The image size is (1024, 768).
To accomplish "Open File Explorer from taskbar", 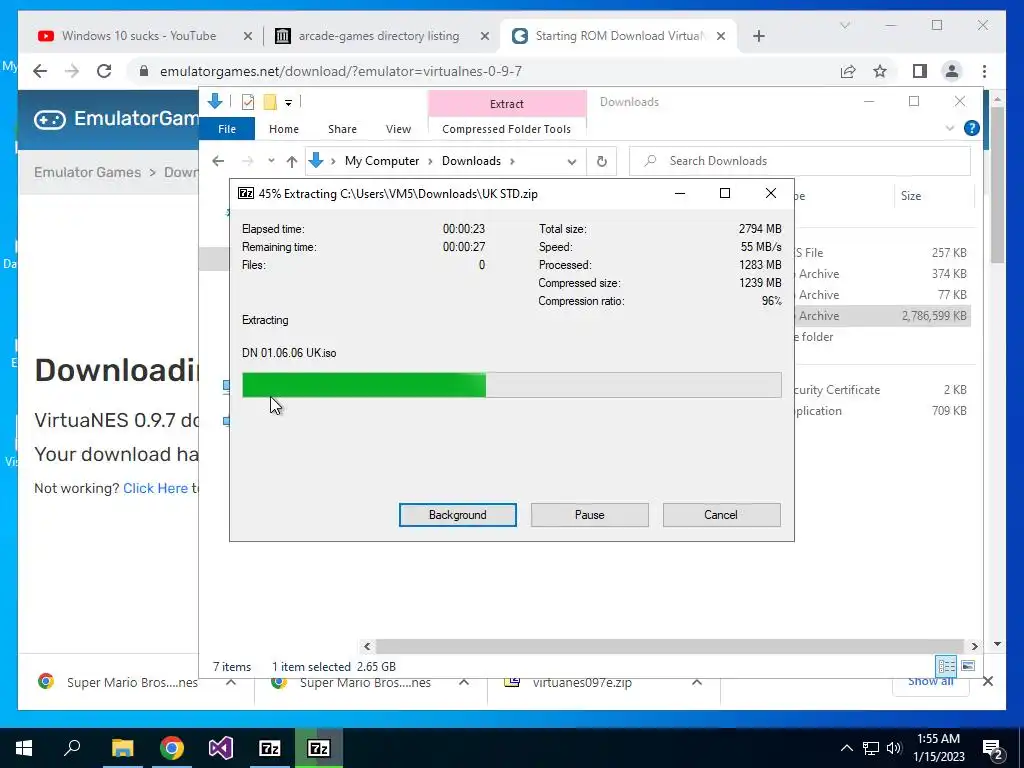I will pyautogui.click(x=122, y=748).
